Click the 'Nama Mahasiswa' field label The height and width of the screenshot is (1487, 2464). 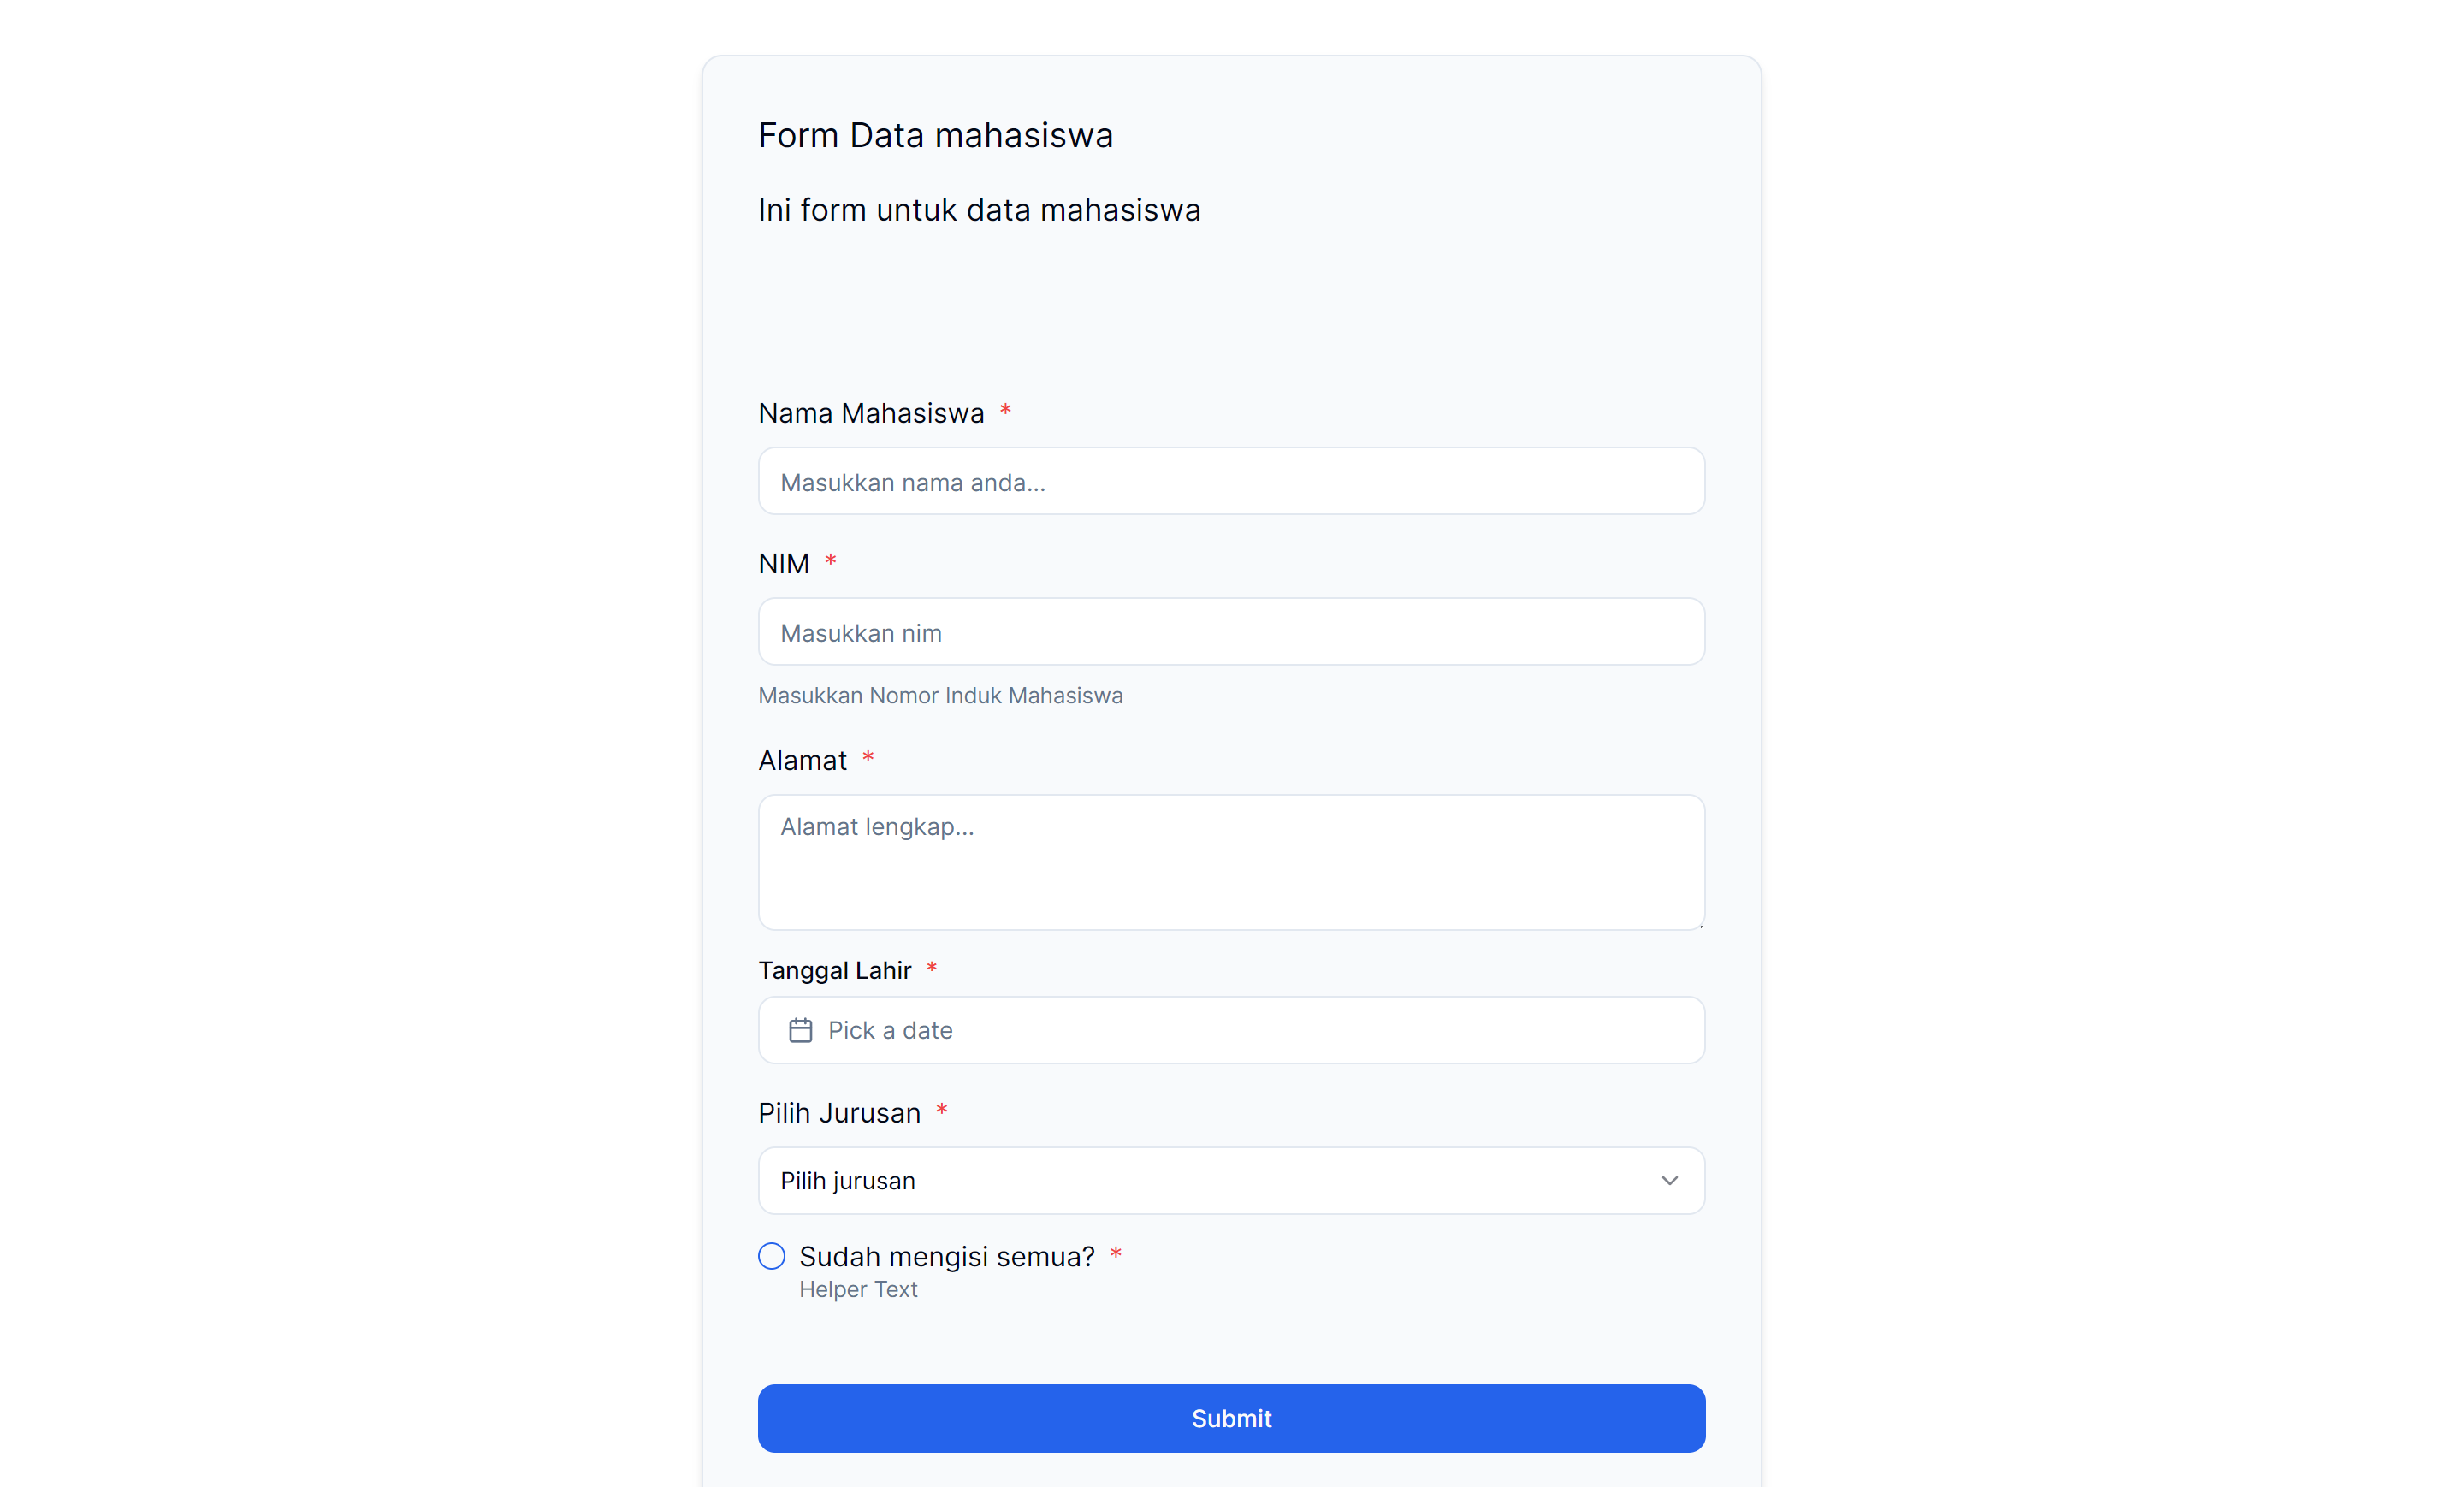(870, 413)
